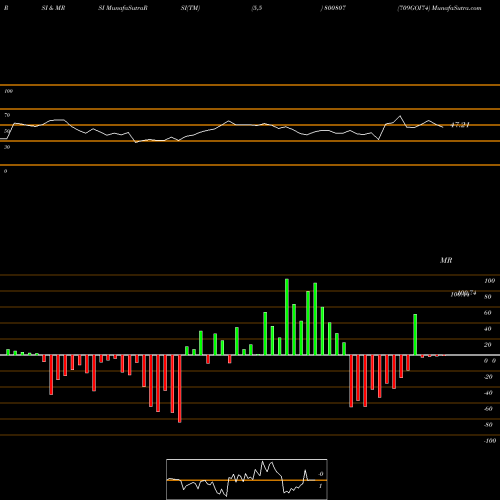Click the MR axis label 100
Viewport: 500px width, 500px height.
489,281
